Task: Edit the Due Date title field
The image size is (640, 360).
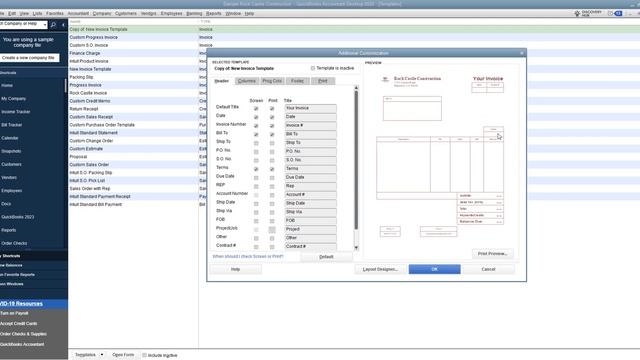Action: pyautogui.click(x=311, y=177)
